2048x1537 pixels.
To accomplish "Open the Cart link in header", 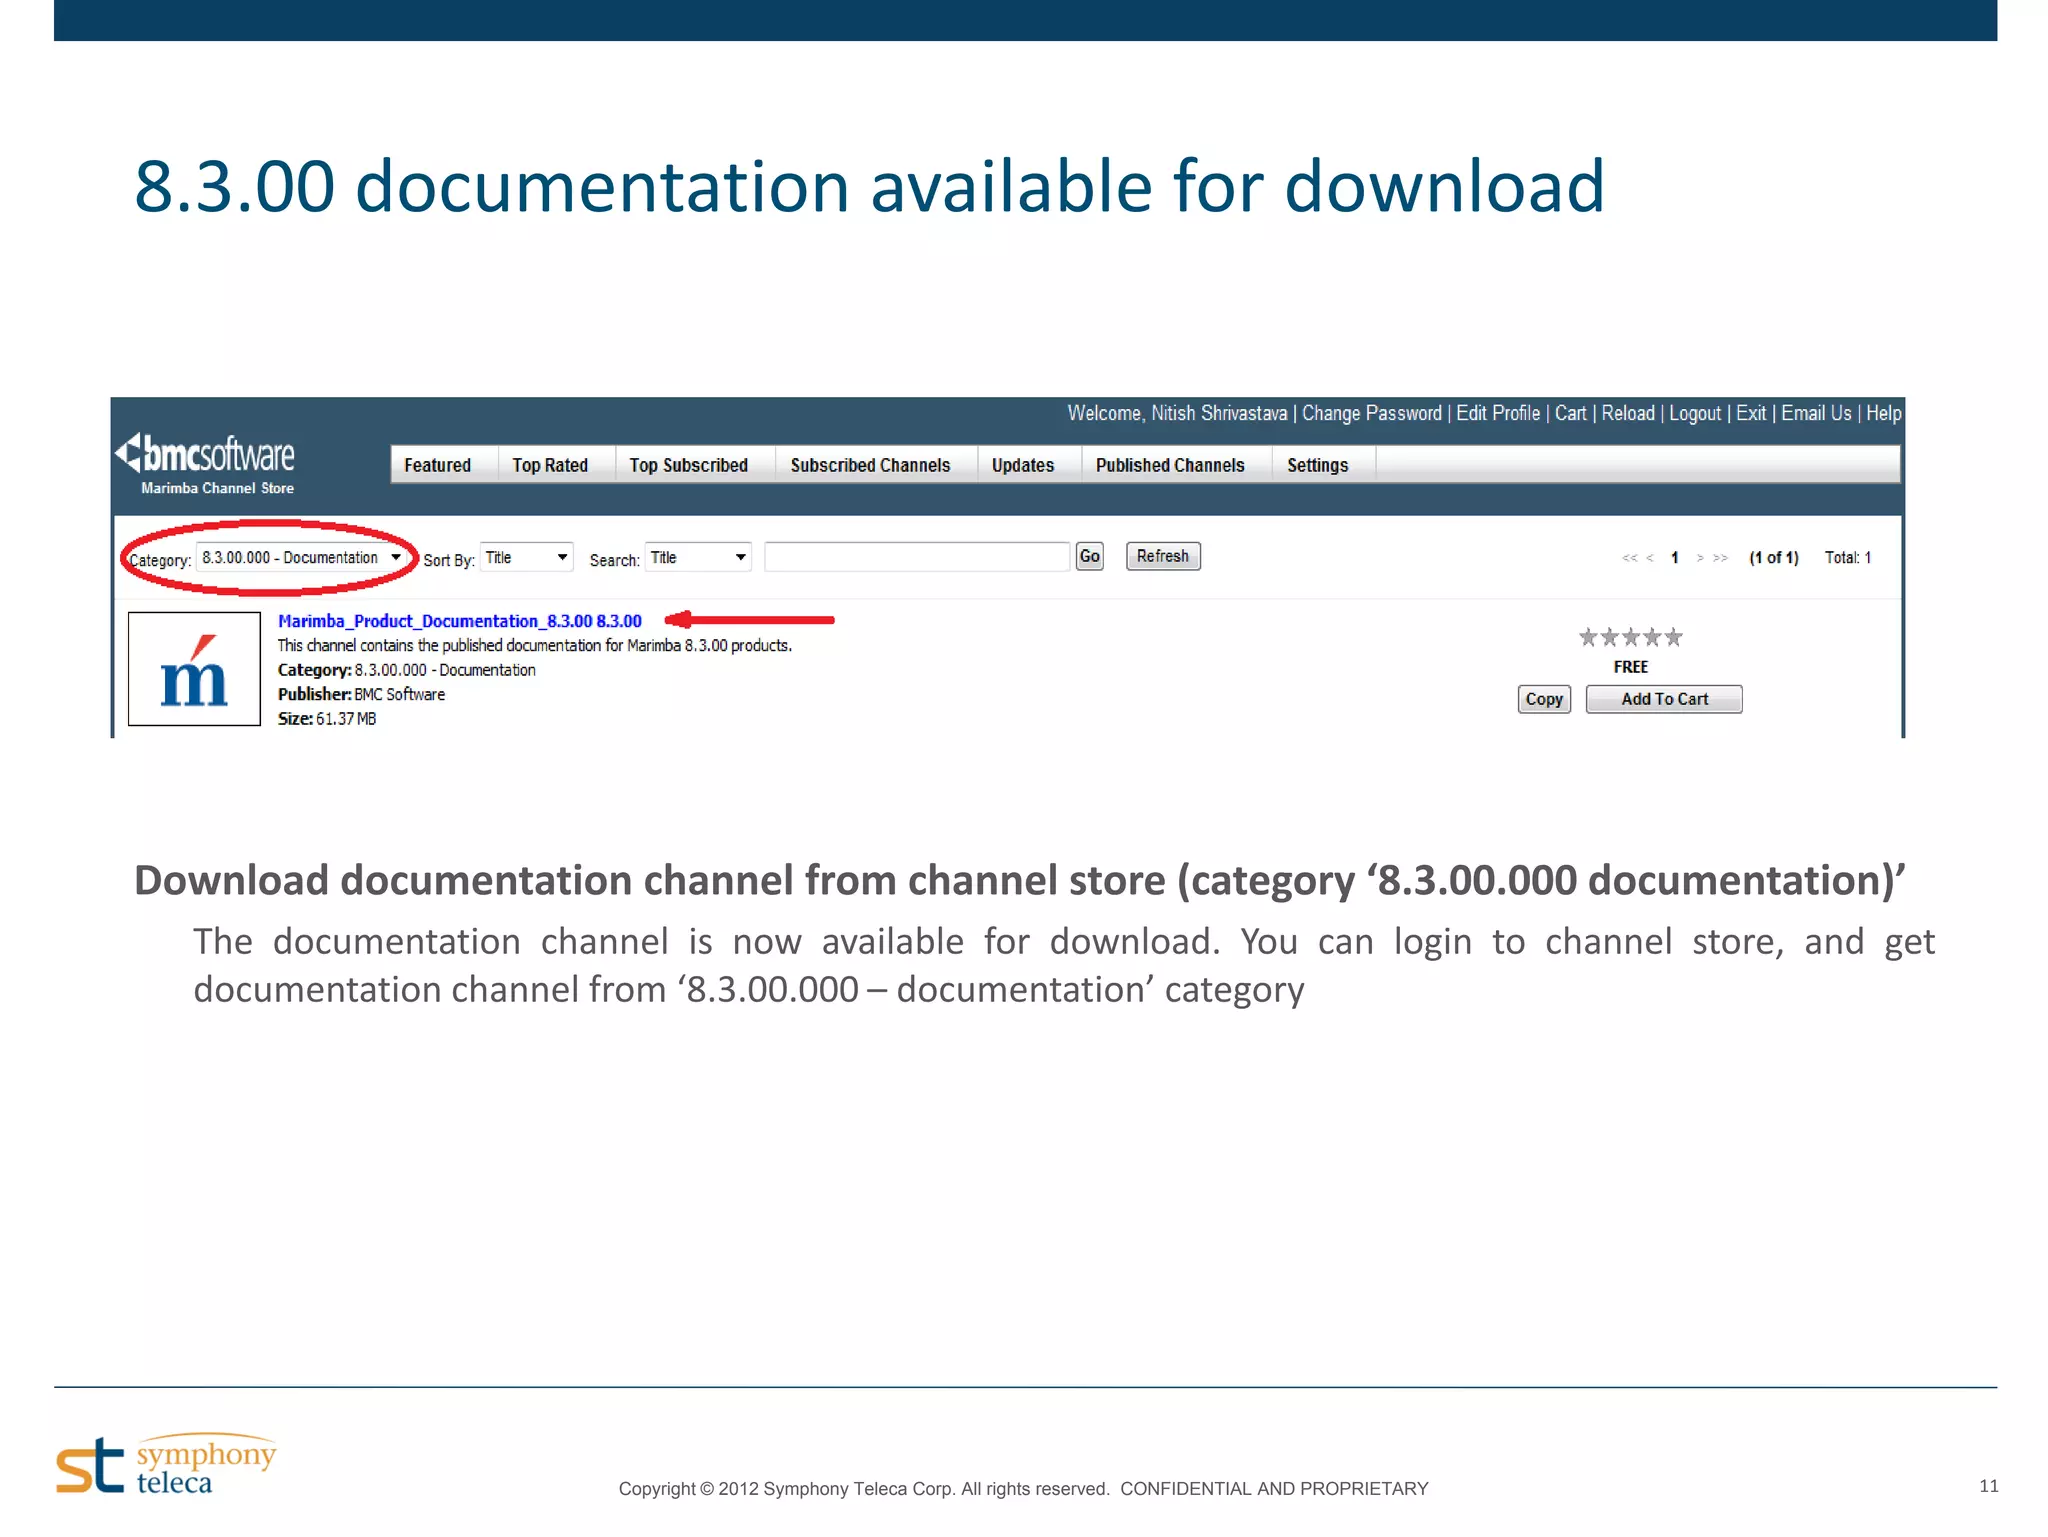I will click(1571, 413).
